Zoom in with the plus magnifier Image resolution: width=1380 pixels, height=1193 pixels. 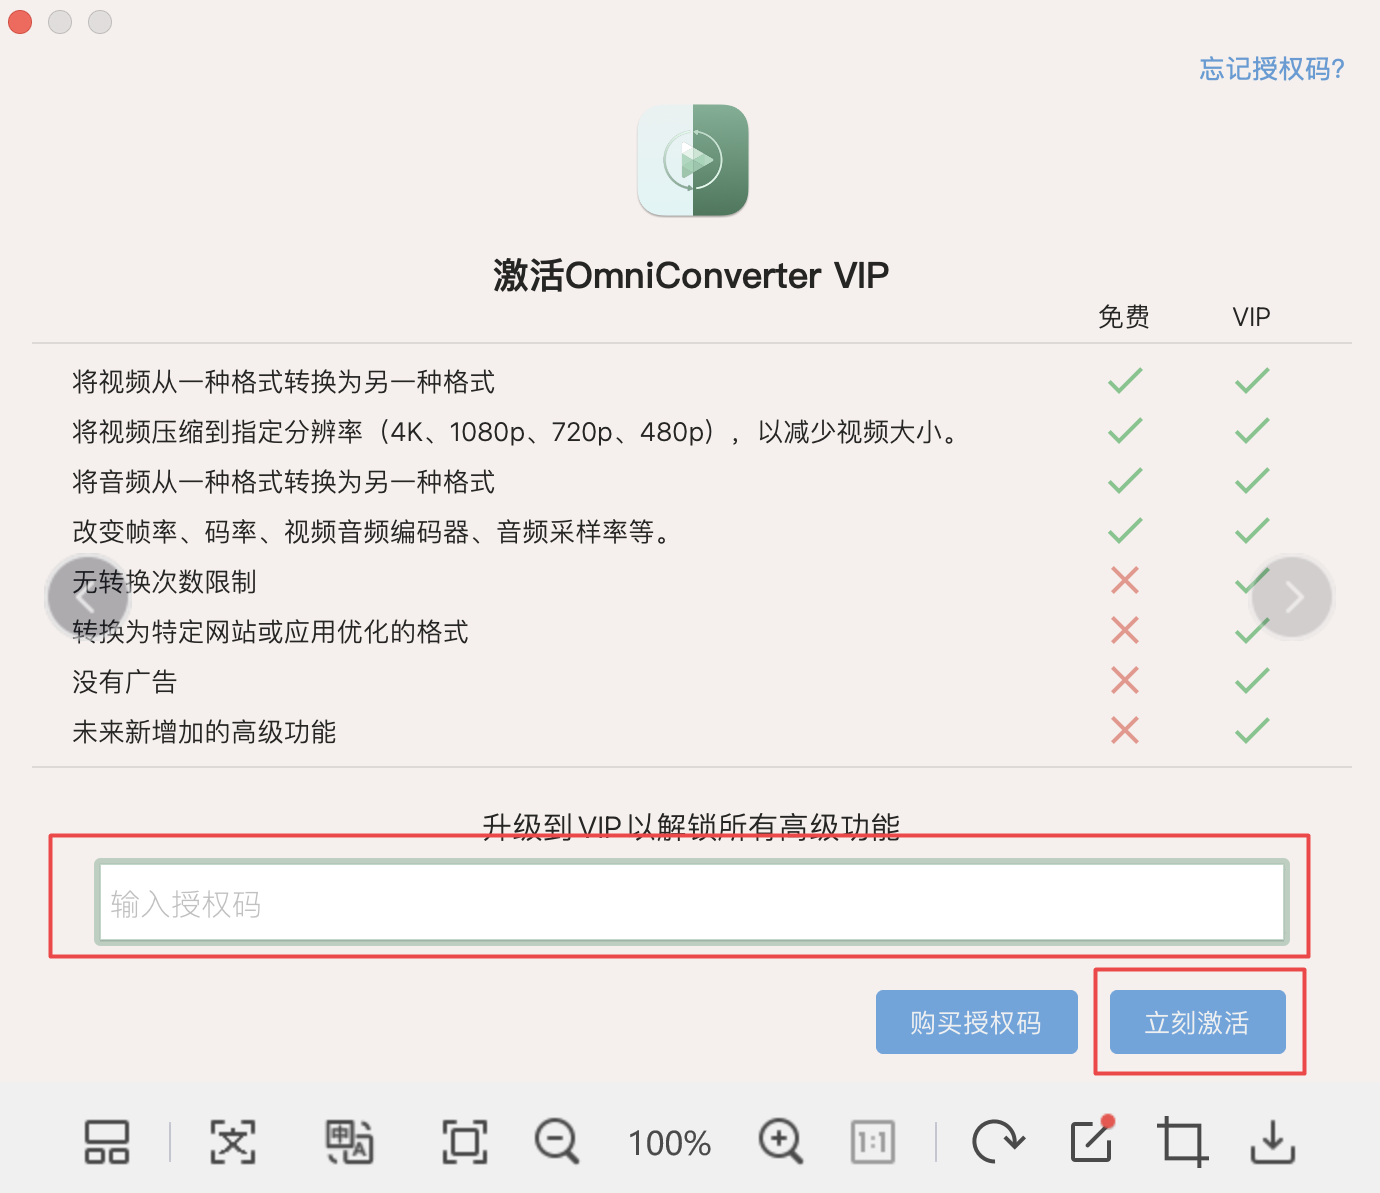(781, 1142)
